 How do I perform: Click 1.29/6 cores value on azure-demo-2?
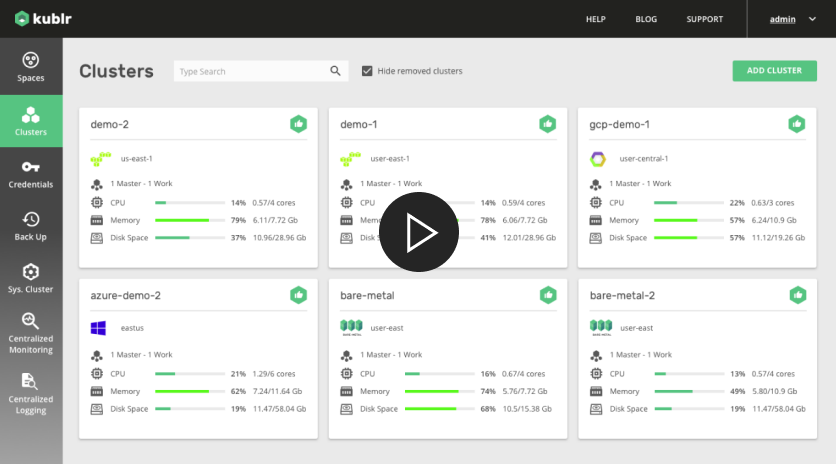tap(274, 374)
